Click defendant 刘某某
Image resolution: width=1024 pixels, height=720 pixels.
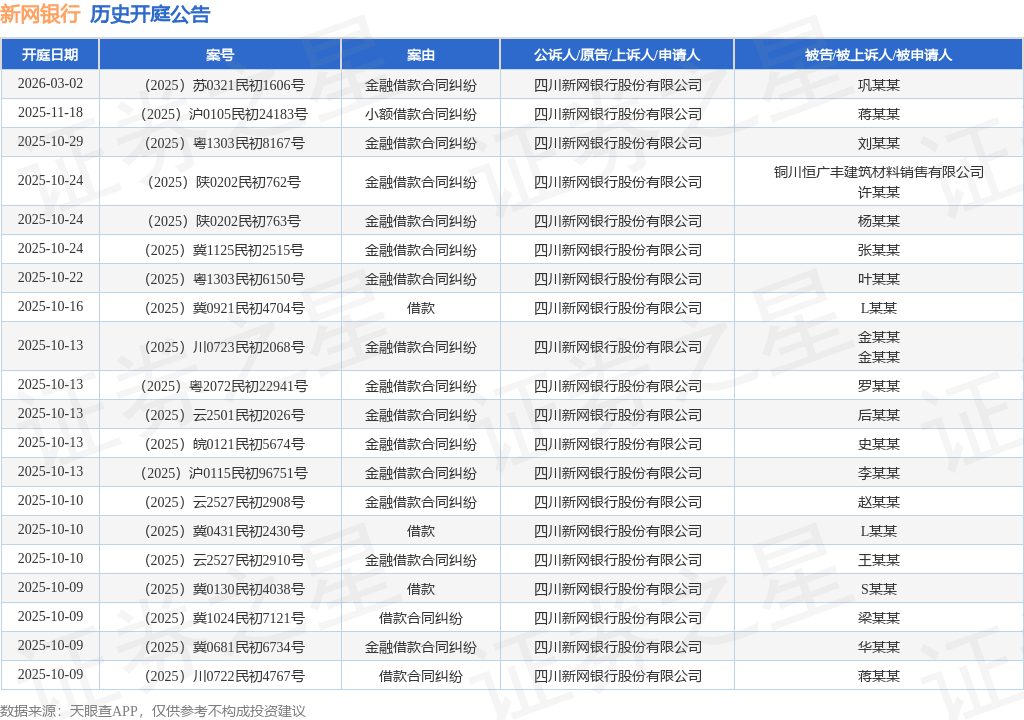pyautogui.click(x=878, y=143)
